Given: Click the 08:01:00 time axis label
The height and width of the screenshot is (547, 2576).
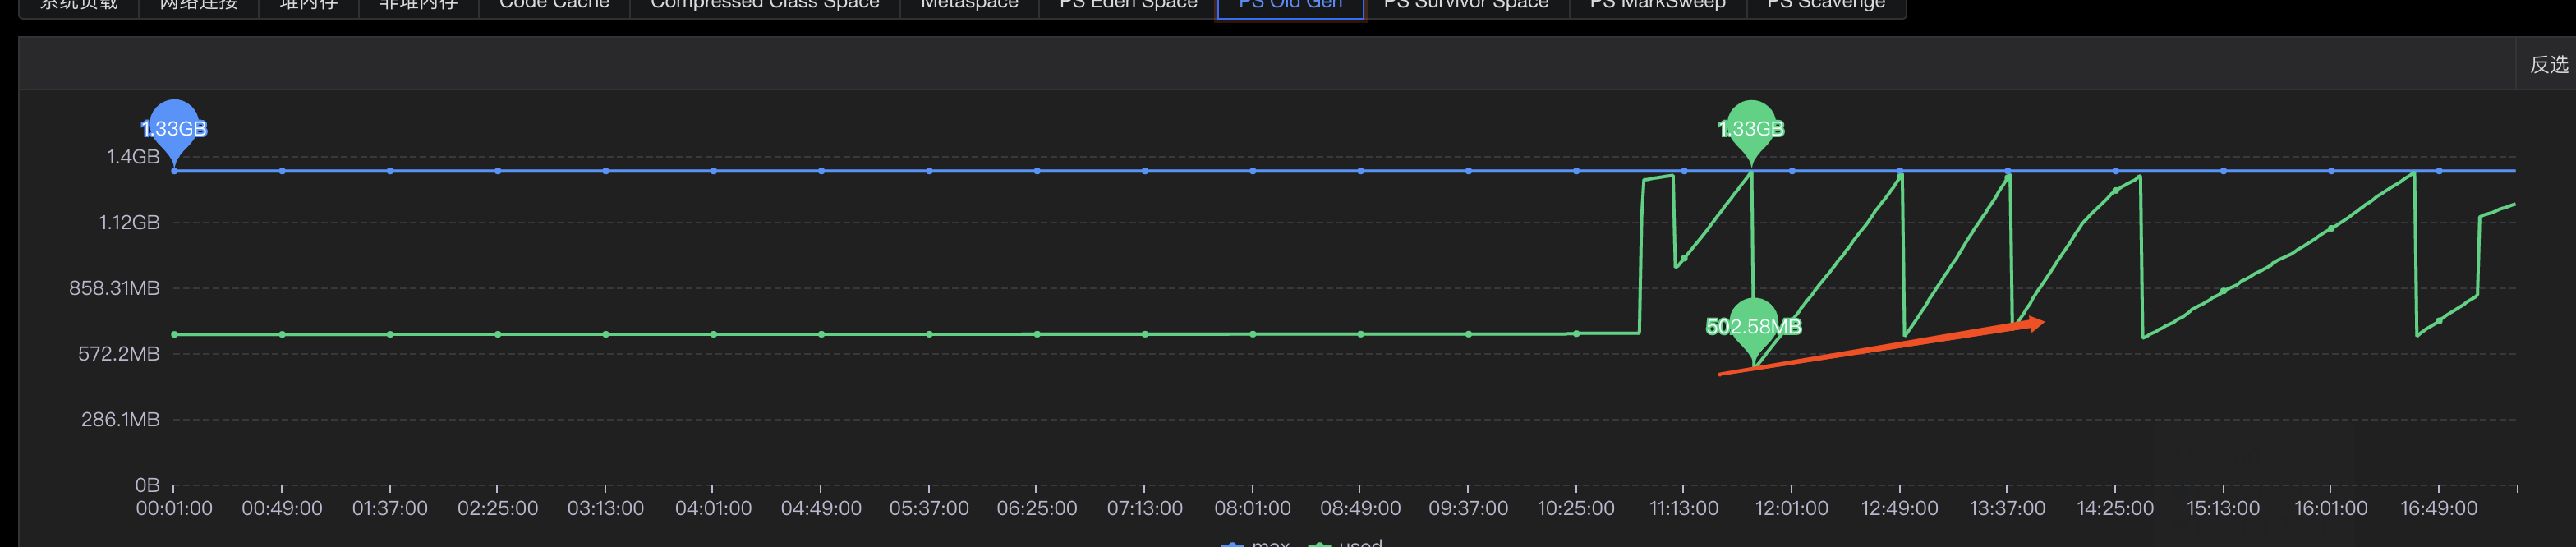Looking at the screenshot, I should click(x=1253, y=508).
